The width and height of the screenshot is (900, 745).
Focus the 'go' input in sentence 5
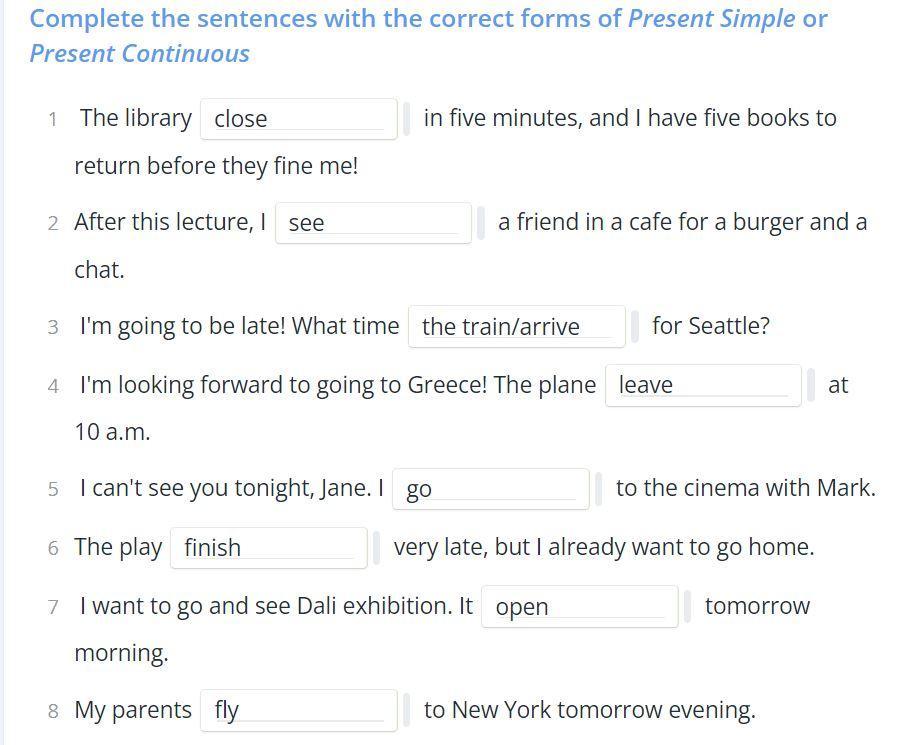click(491, 489)
